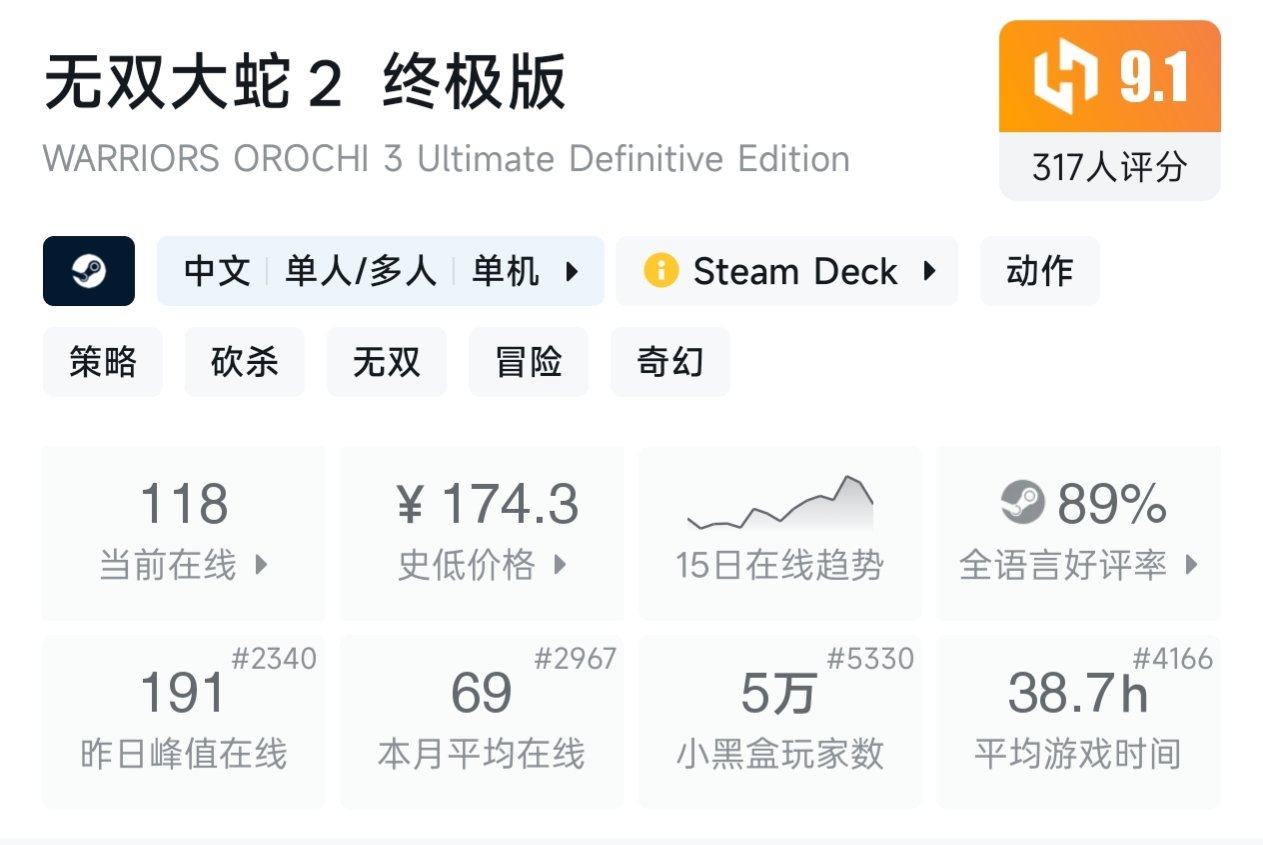The image size is (1263, 845).
Task: Open 昨日峰值在线 stat card
Action: click(x=184, y=721)
